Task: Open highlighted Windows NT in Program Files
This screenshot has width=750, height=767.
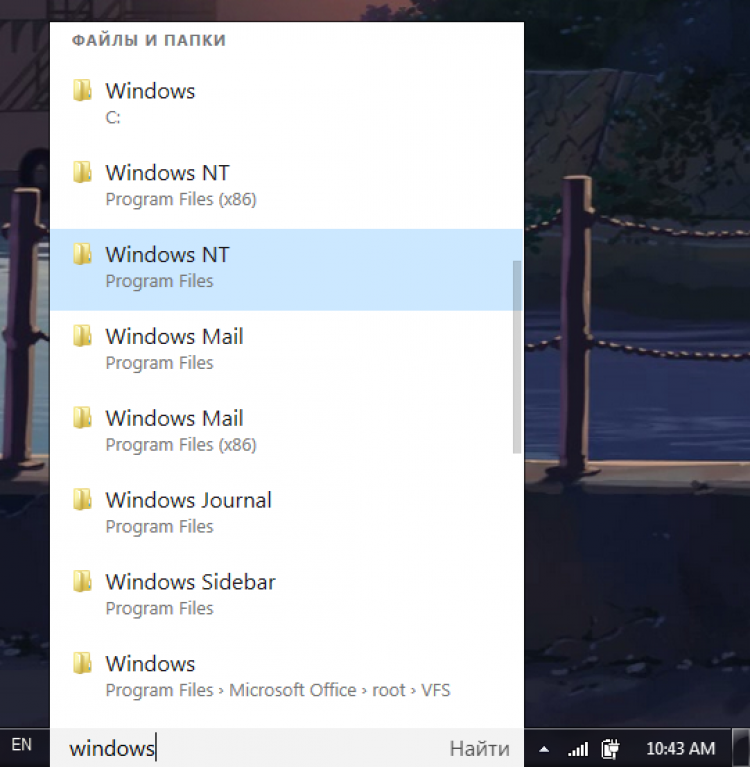Action: pyautogui.click(x=286, y=270)
